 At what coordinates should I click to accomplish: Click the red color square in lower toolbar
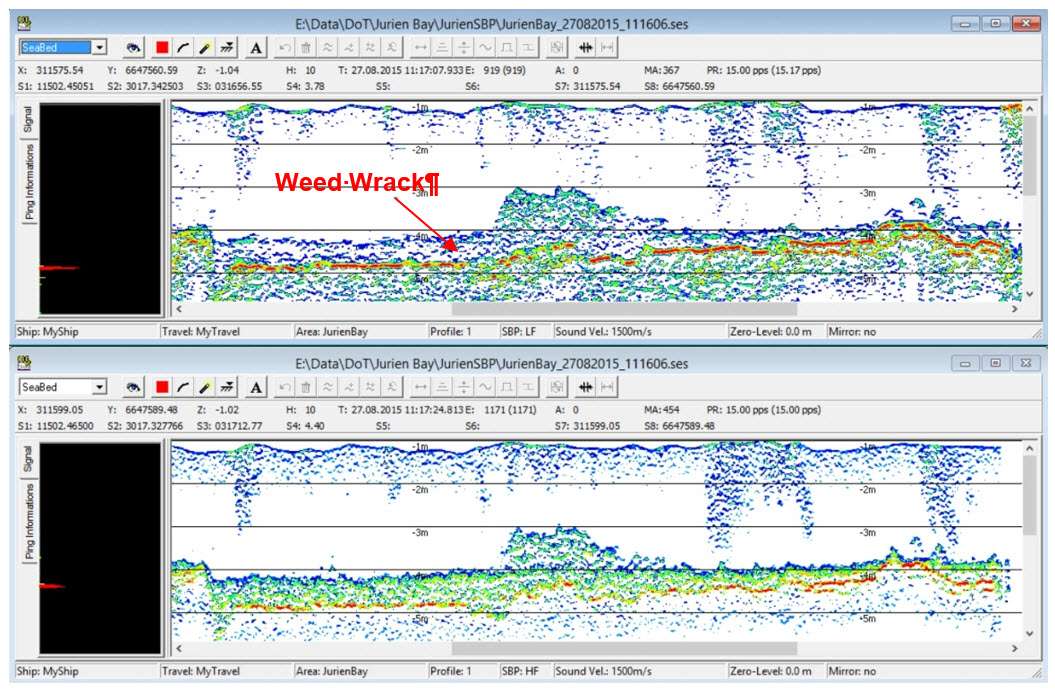pos(162,387)
